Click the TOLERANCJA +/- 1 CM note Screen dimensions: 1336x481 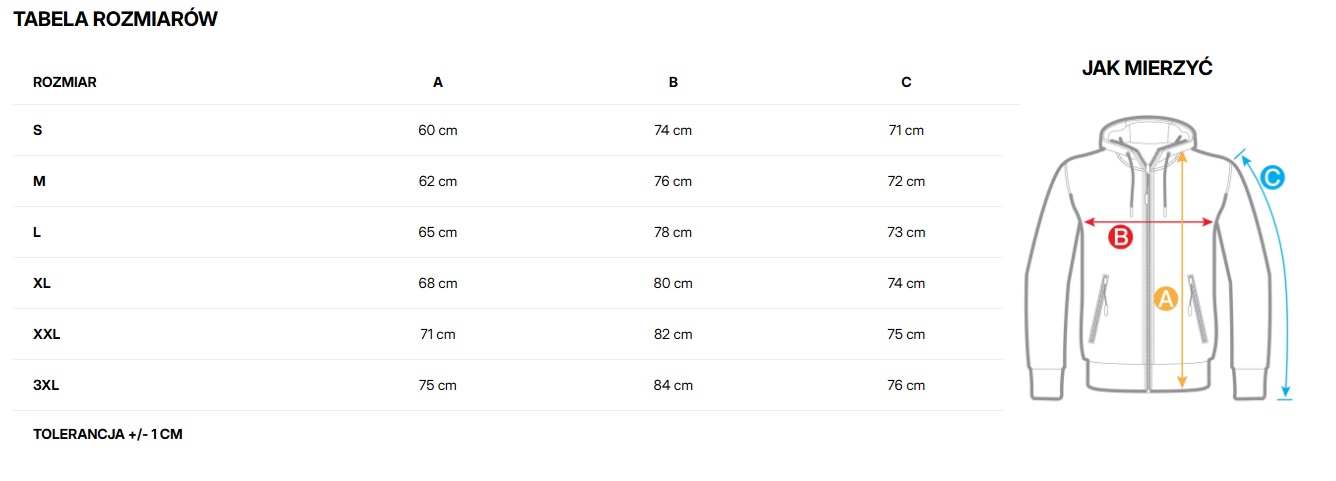[108, 434]
